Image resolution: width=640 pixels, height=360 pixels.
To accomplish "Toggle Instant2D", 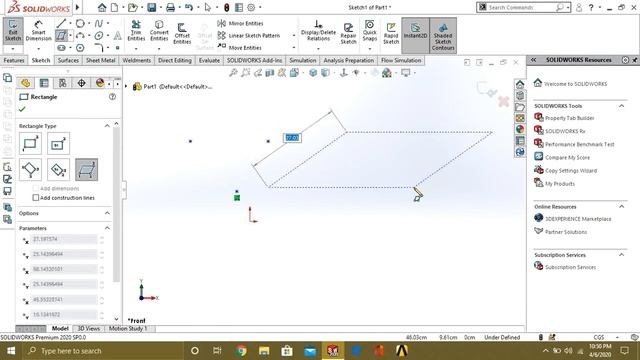I will pyautogui.click(x=415, y=35).
